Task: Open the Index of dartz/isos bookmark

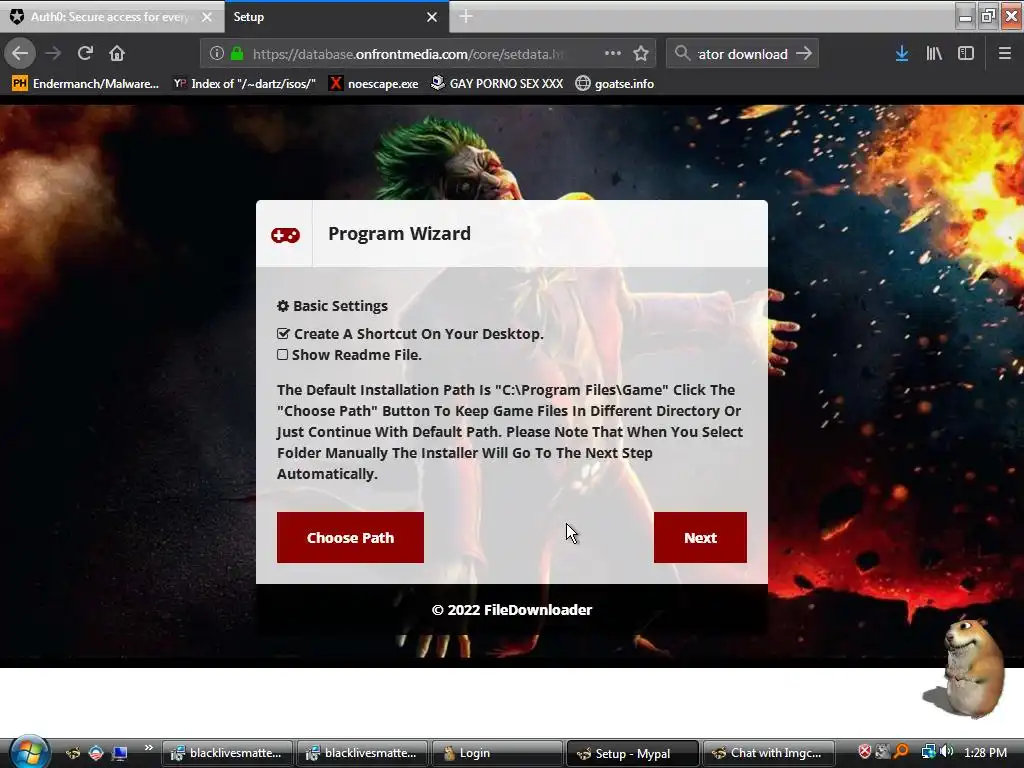Action: click(245, 84)
